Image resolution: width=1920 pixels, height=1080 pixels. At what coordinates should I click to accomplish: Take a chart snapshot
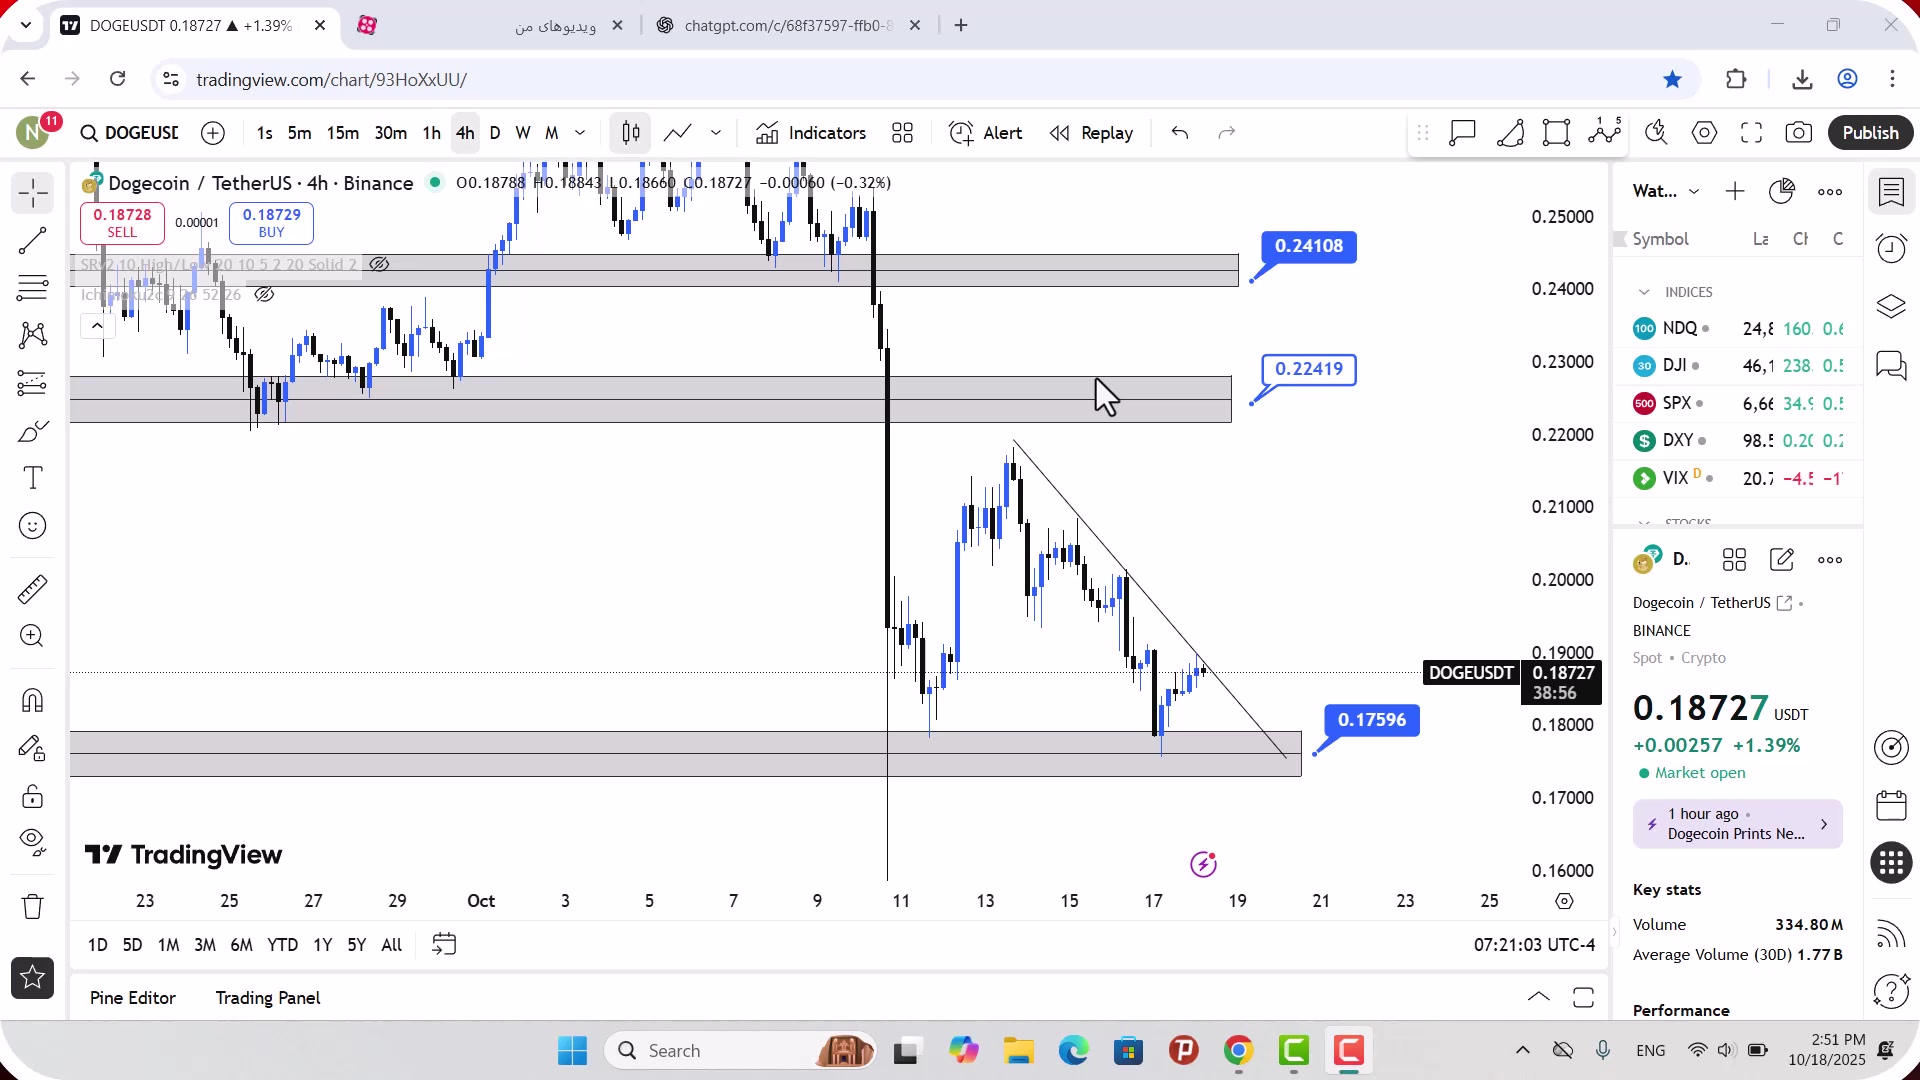point(1799,133)
